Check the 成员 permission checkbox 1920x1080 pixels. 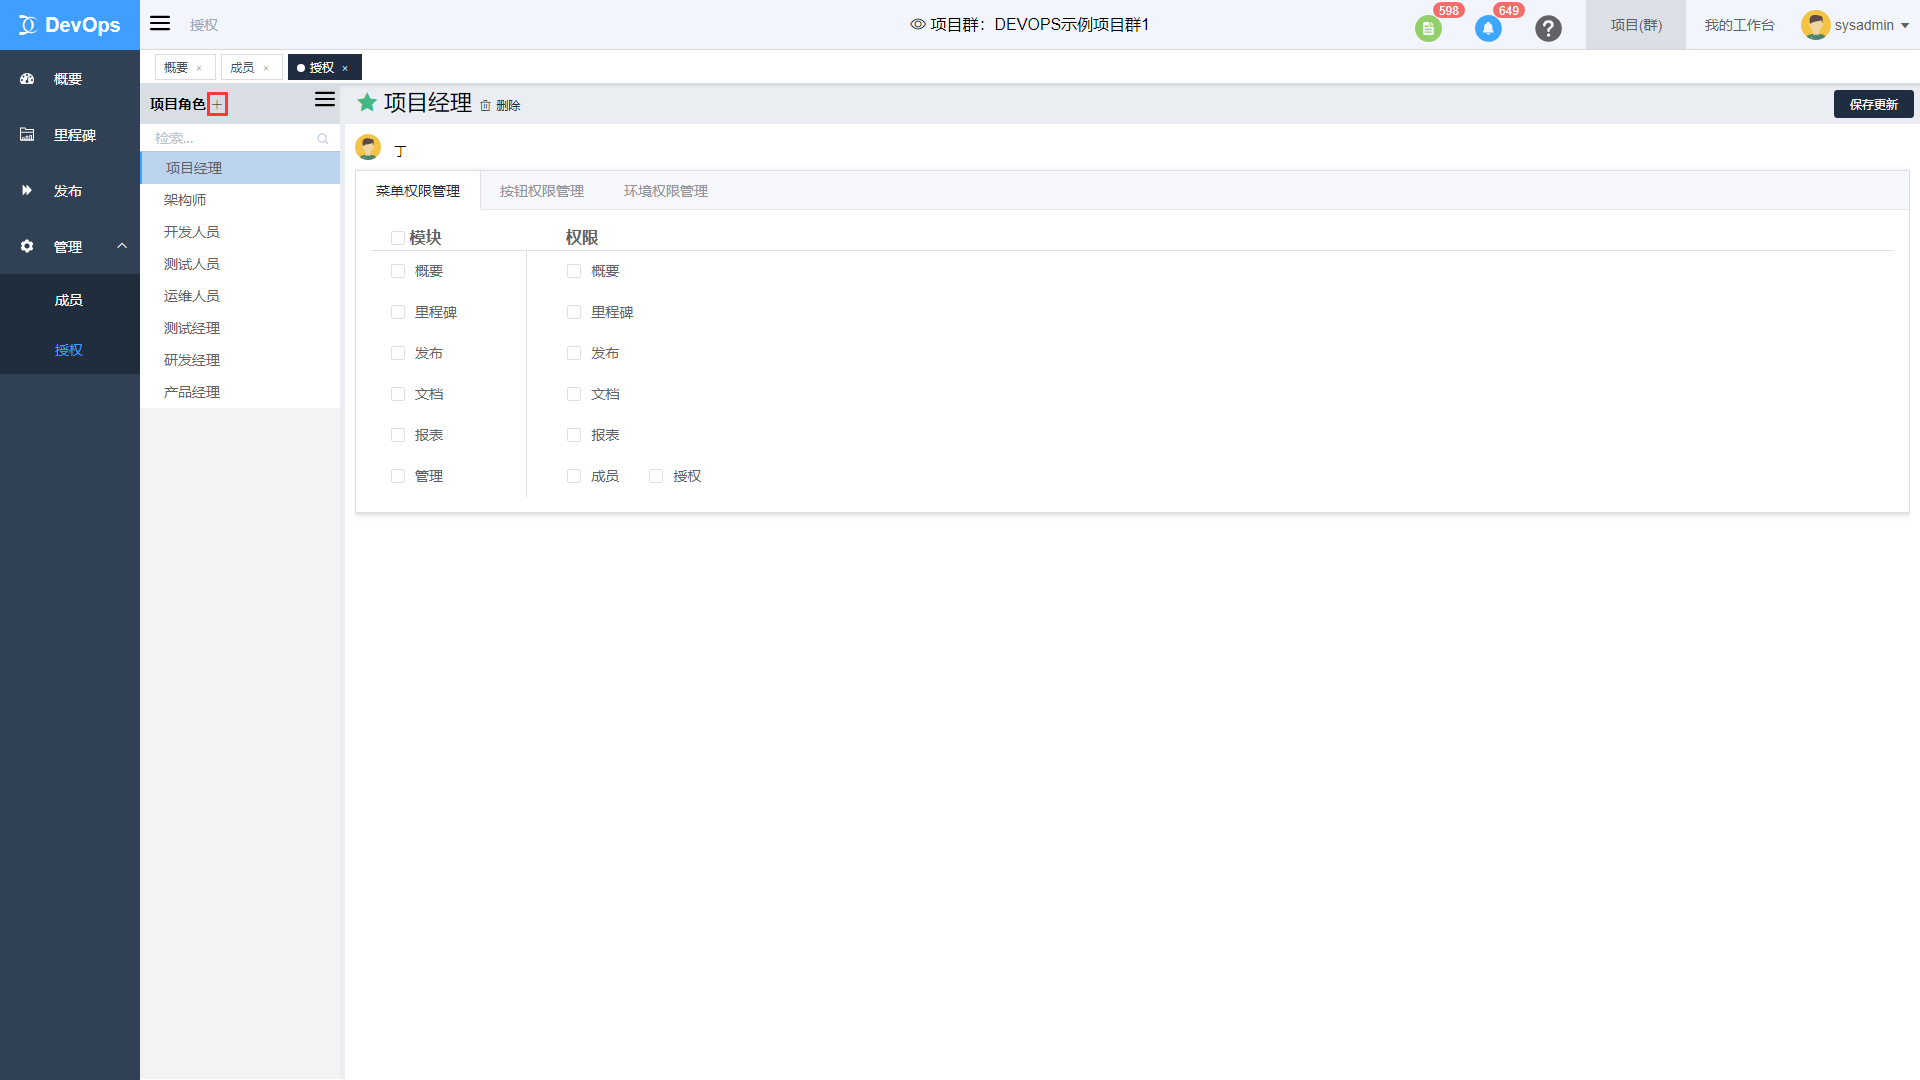(574, 476)
